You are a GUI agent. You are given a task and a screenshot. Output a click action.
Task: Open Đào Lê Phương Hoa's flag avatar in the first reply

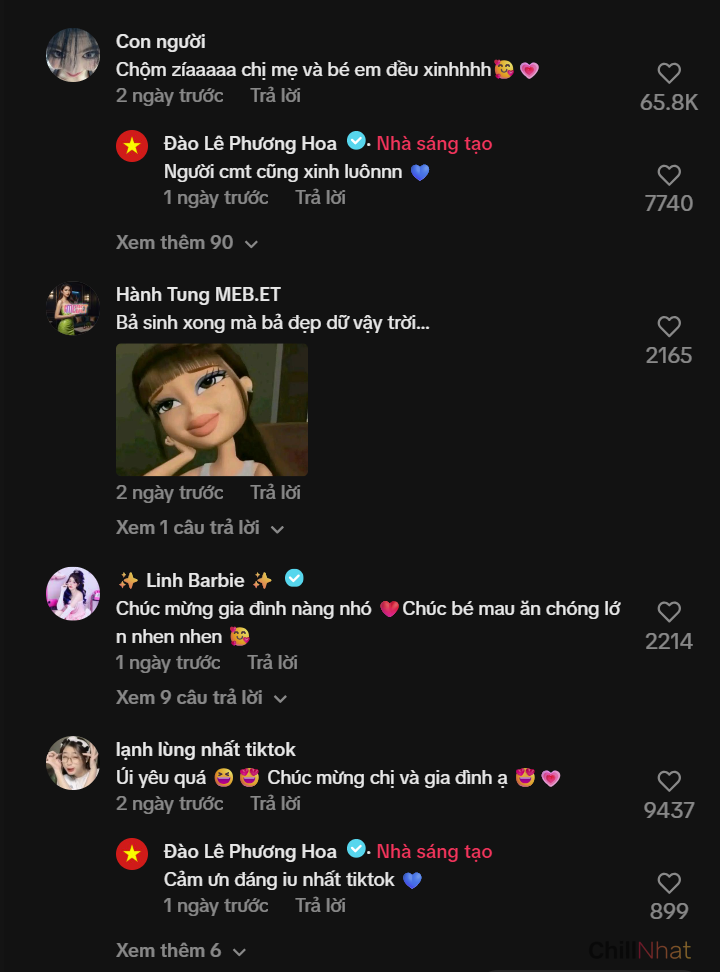coord(131,147)
